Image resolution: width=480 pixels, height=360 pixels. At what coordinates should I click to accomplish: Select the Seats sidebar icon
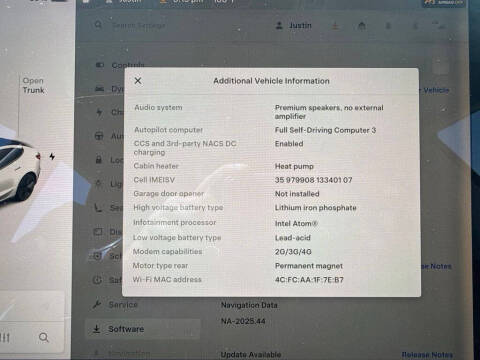pyautogui.click(x=98, y=208)
